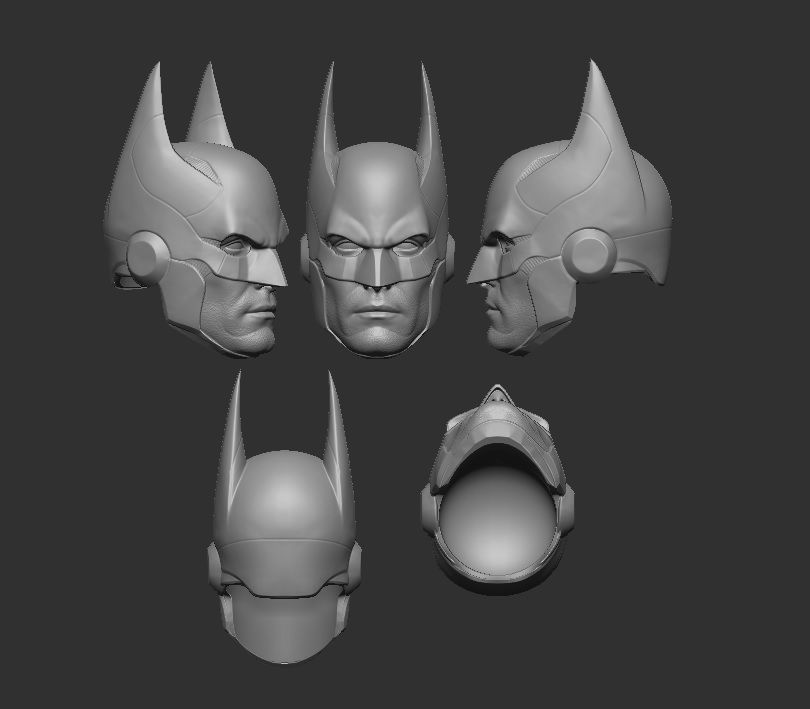Viewport: 810px width, 709px height.
Task: Select the three-quarter view cowl head
Action: [x=196, y=209]
